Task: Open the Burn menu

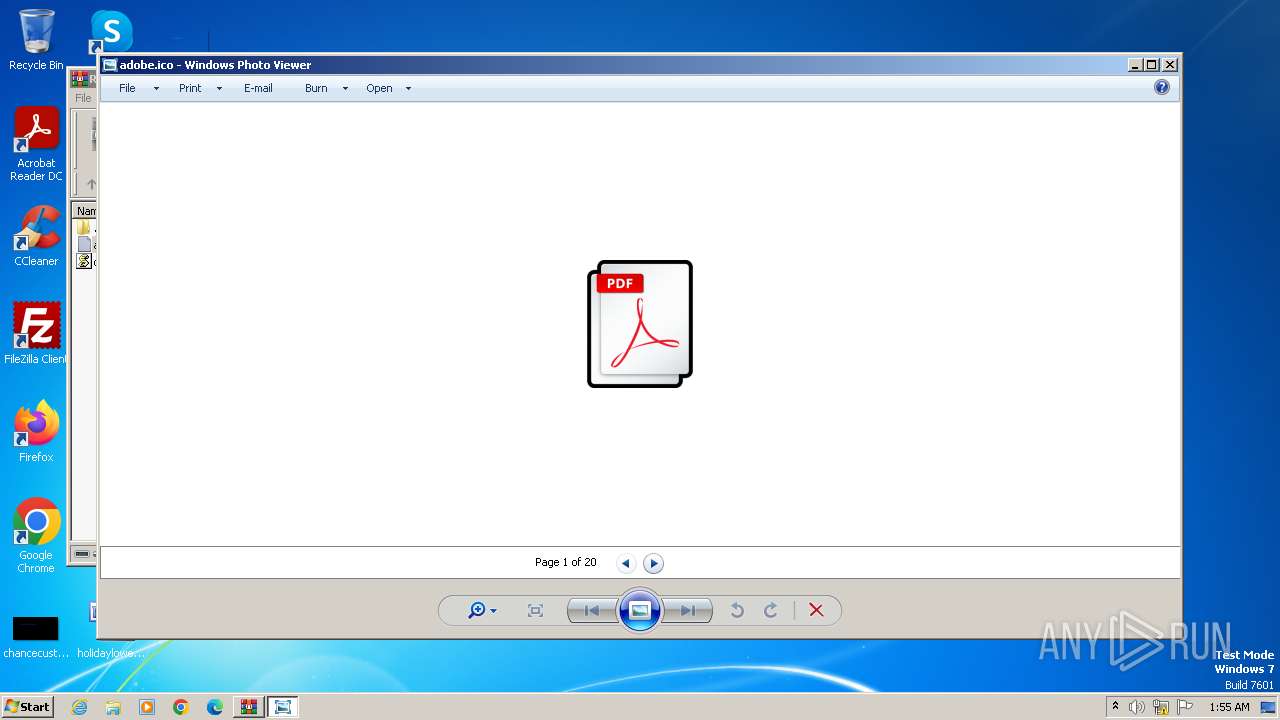Action: coord(316,88)
